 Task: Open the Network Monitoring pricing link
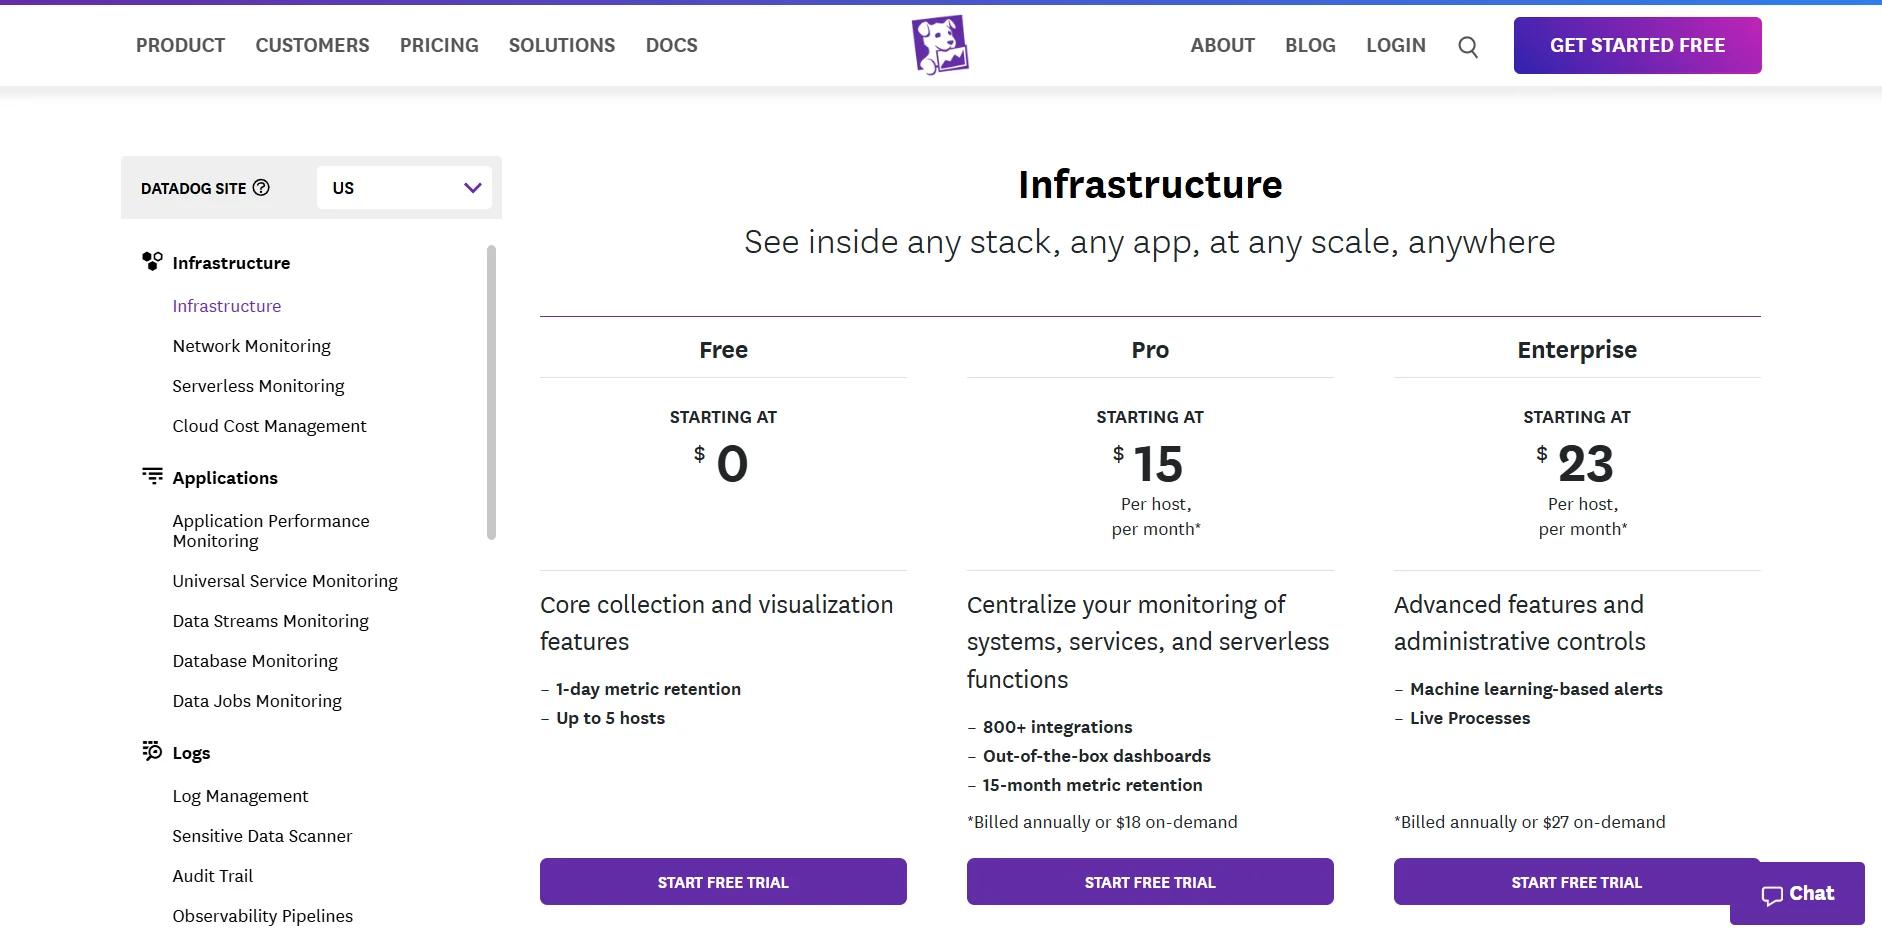251,346
